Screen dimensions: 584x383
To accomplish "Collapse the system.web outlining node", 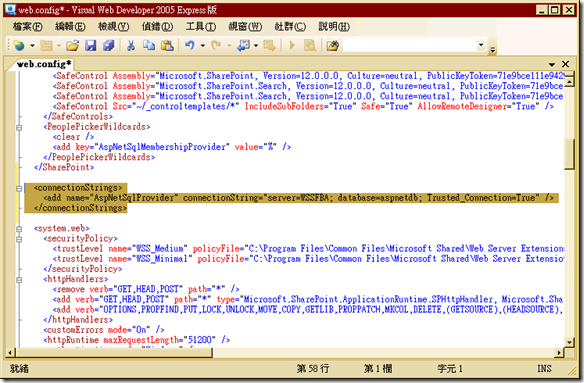I will tap(19, 229).
